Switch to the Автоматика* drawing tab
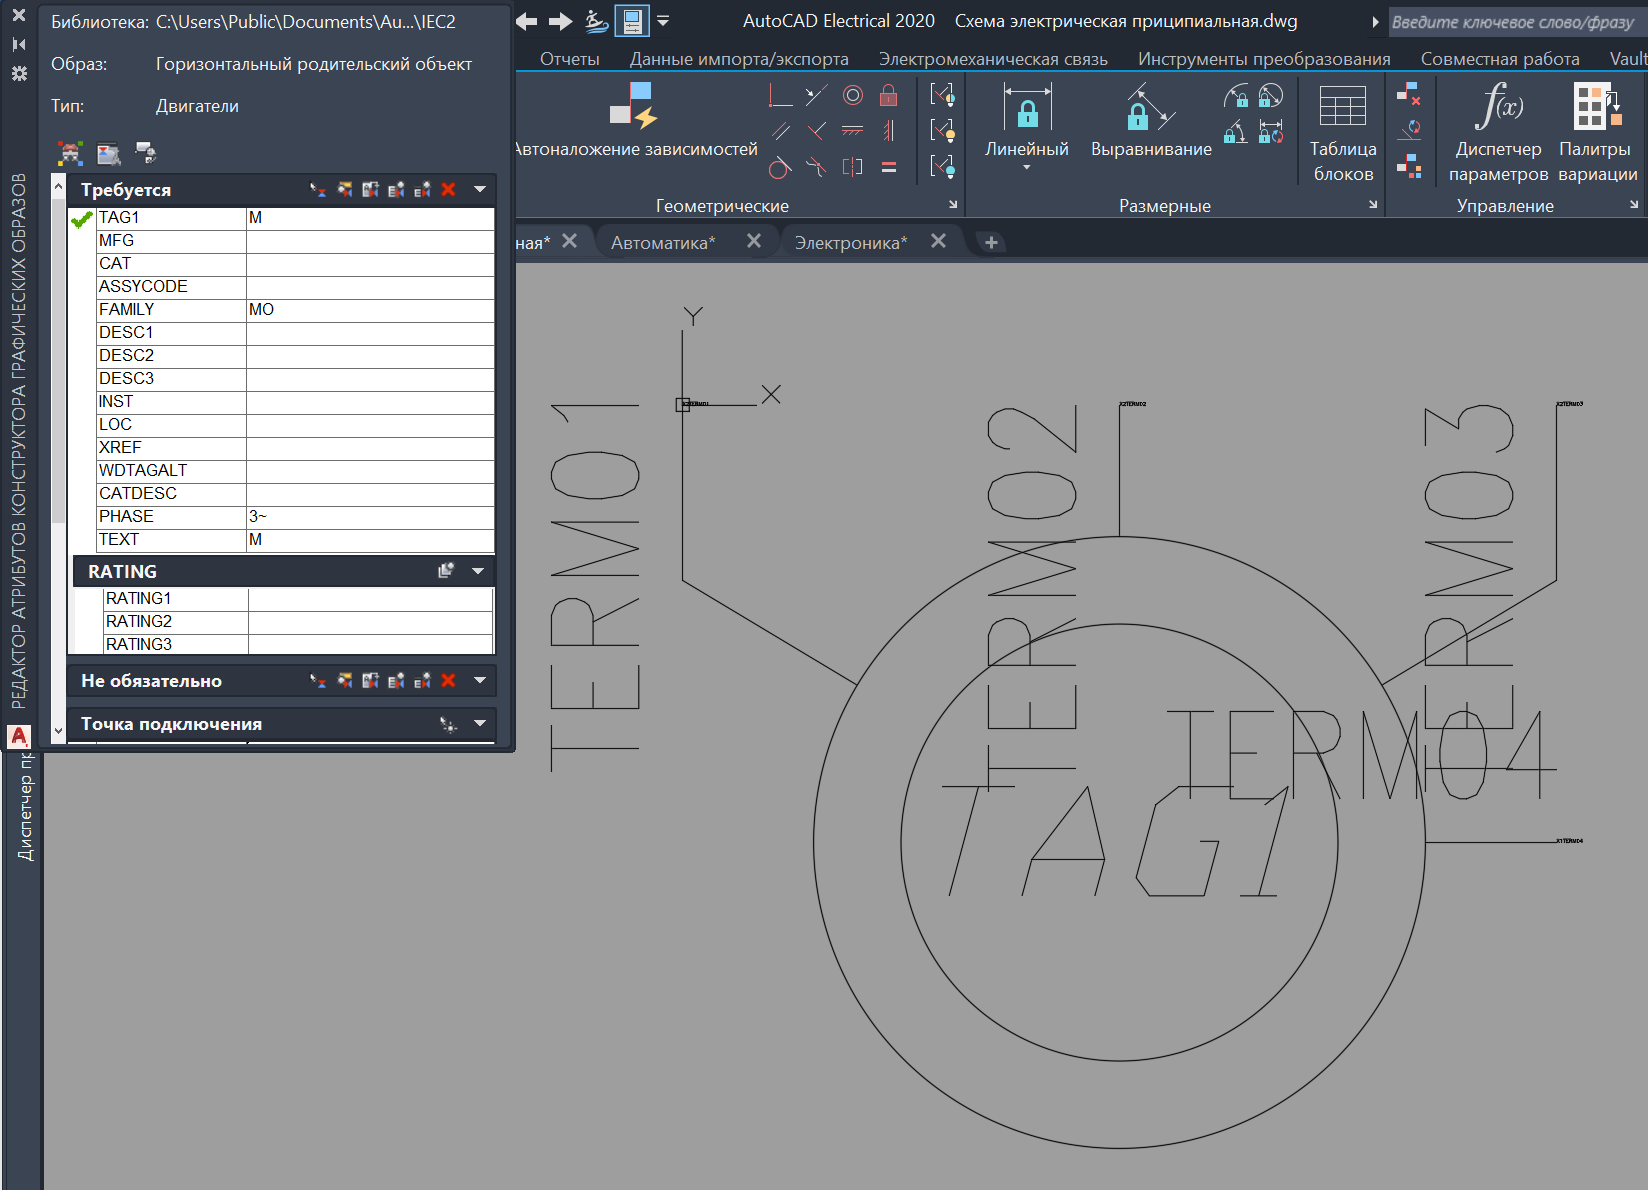This screenshot has width=1648, height=1190. click(663, 243)
